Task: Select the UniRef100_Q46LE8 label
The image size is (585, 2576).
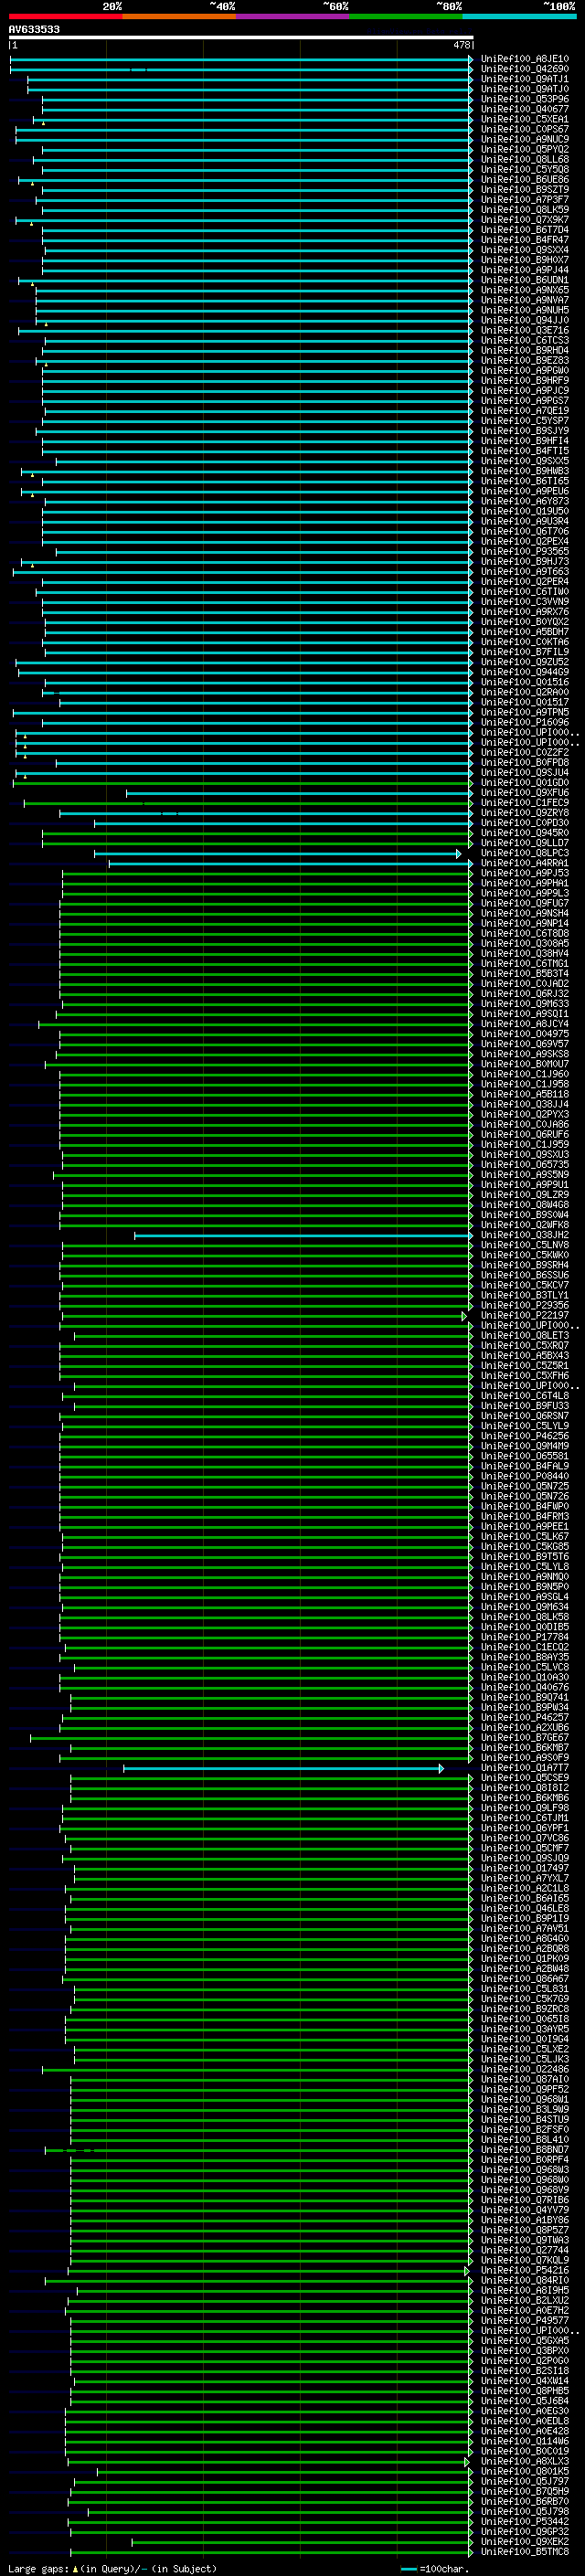Action: [524, 1908]
